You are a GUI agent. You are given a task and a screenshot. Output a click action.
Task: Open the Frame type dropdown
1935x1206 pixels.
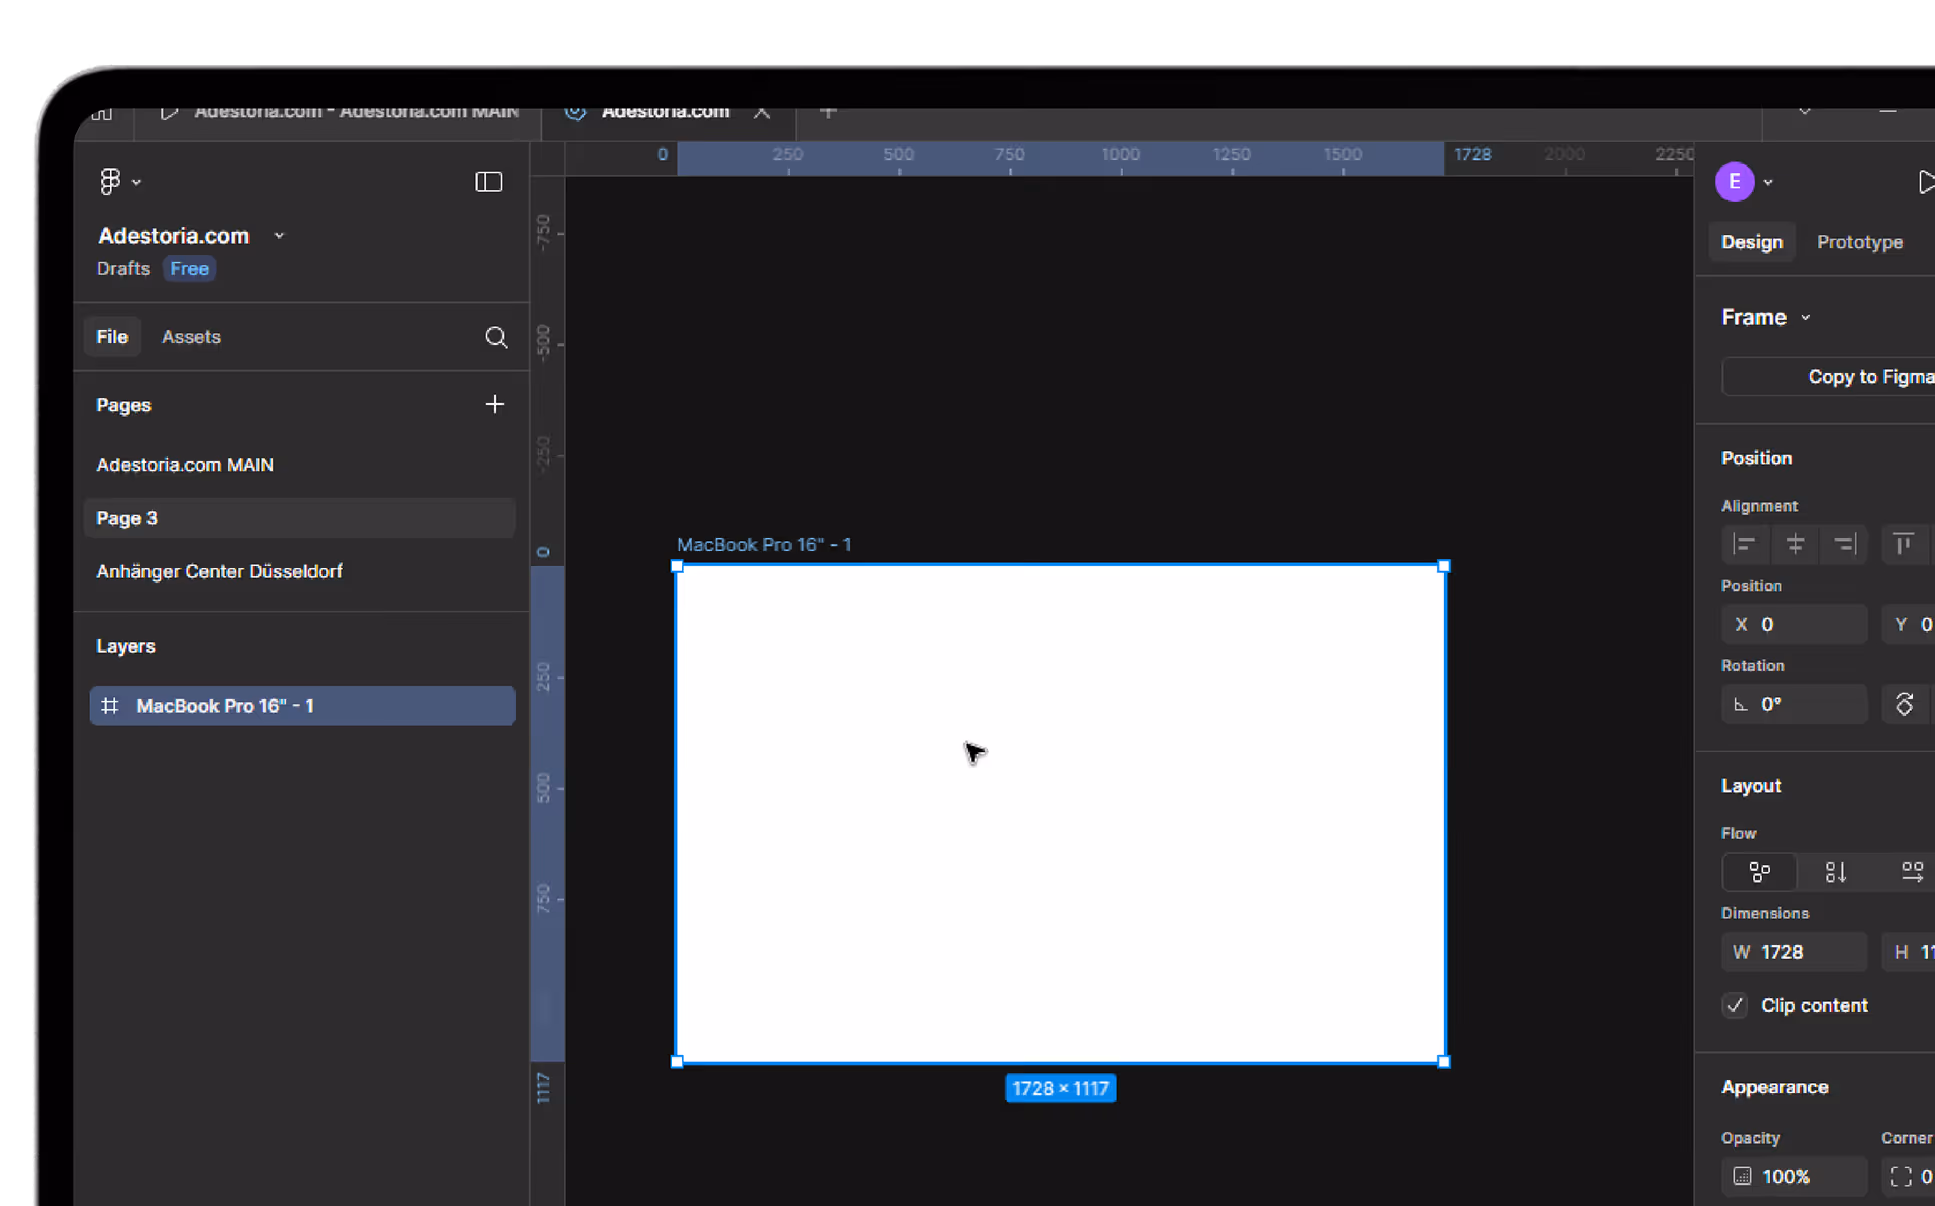[1805, 318]
